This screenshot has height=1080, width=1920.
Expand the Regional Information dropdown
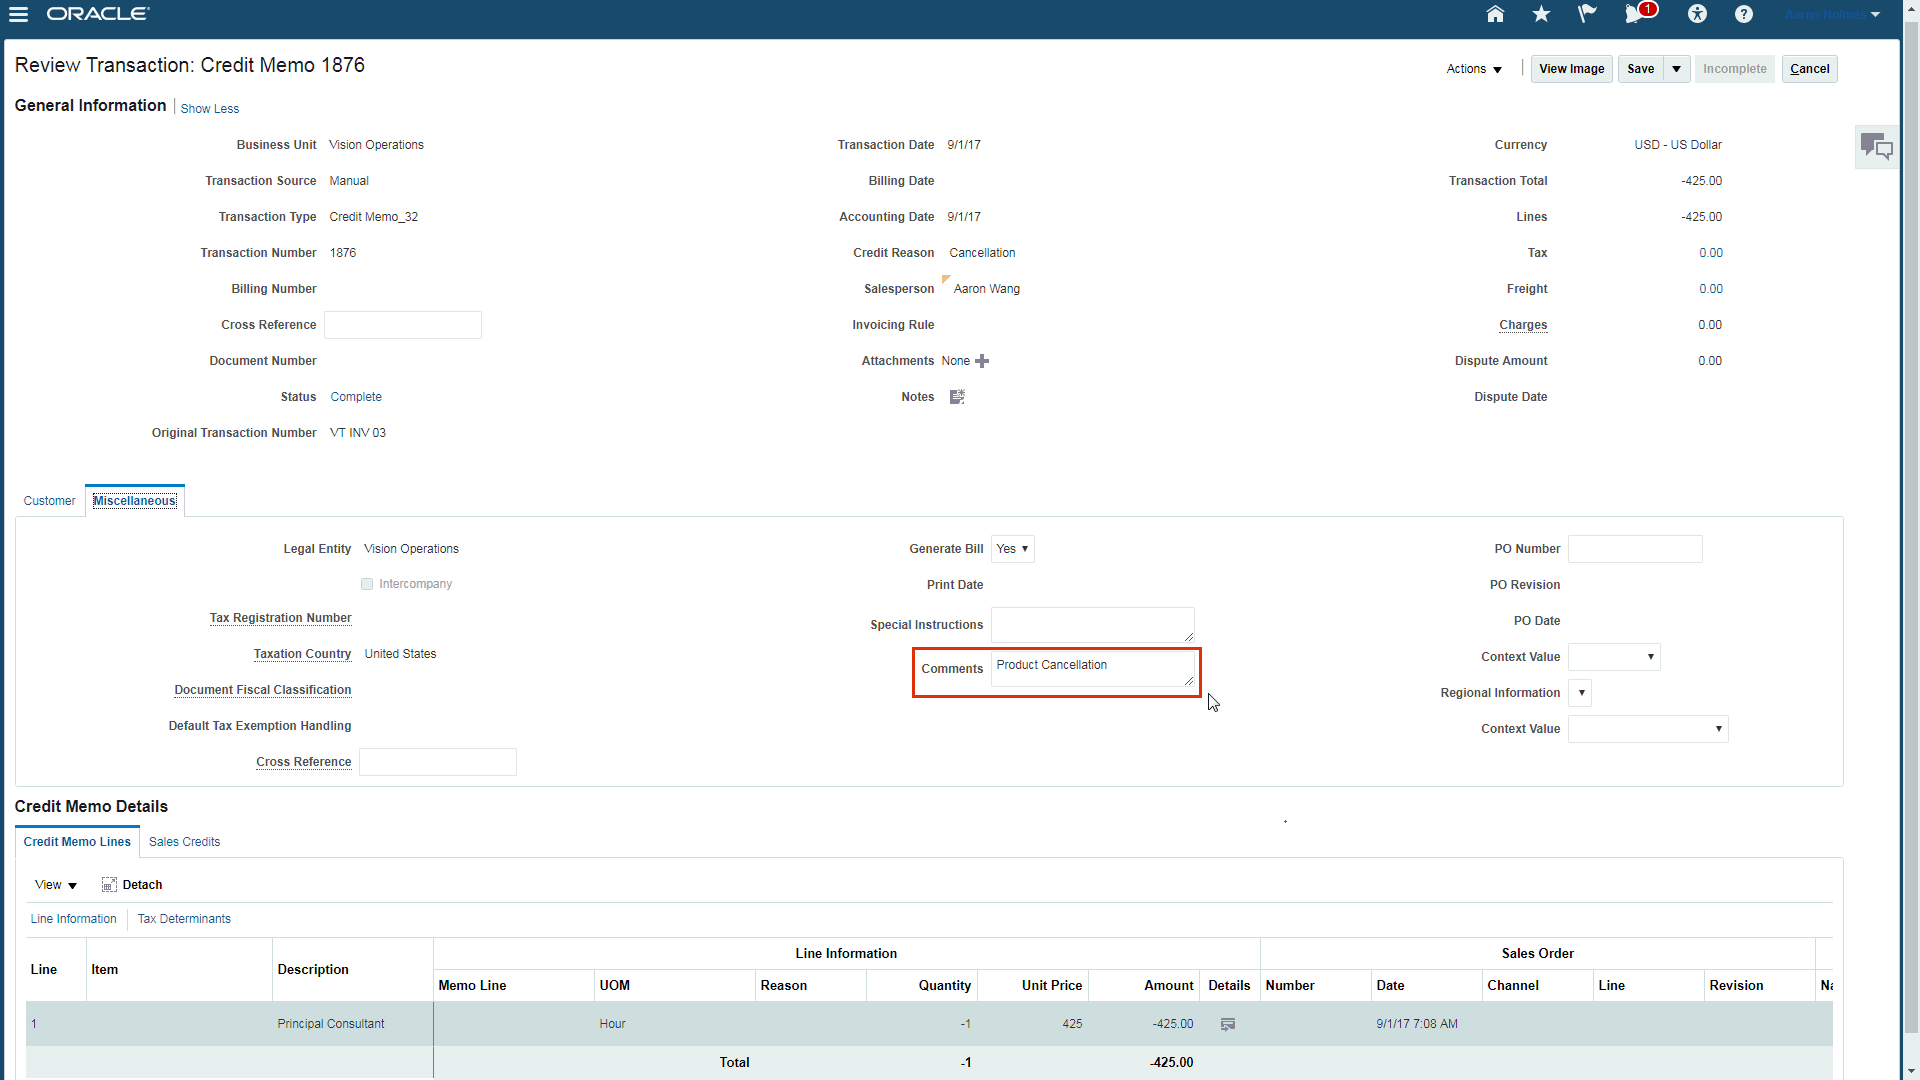(1581, 693)
